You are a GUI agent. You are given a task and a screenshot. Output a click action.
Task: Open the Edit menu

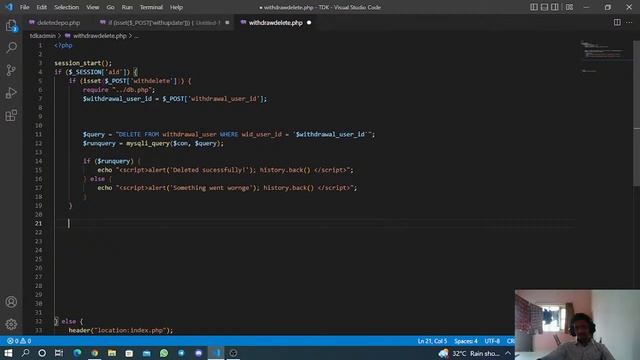(42, 7)
